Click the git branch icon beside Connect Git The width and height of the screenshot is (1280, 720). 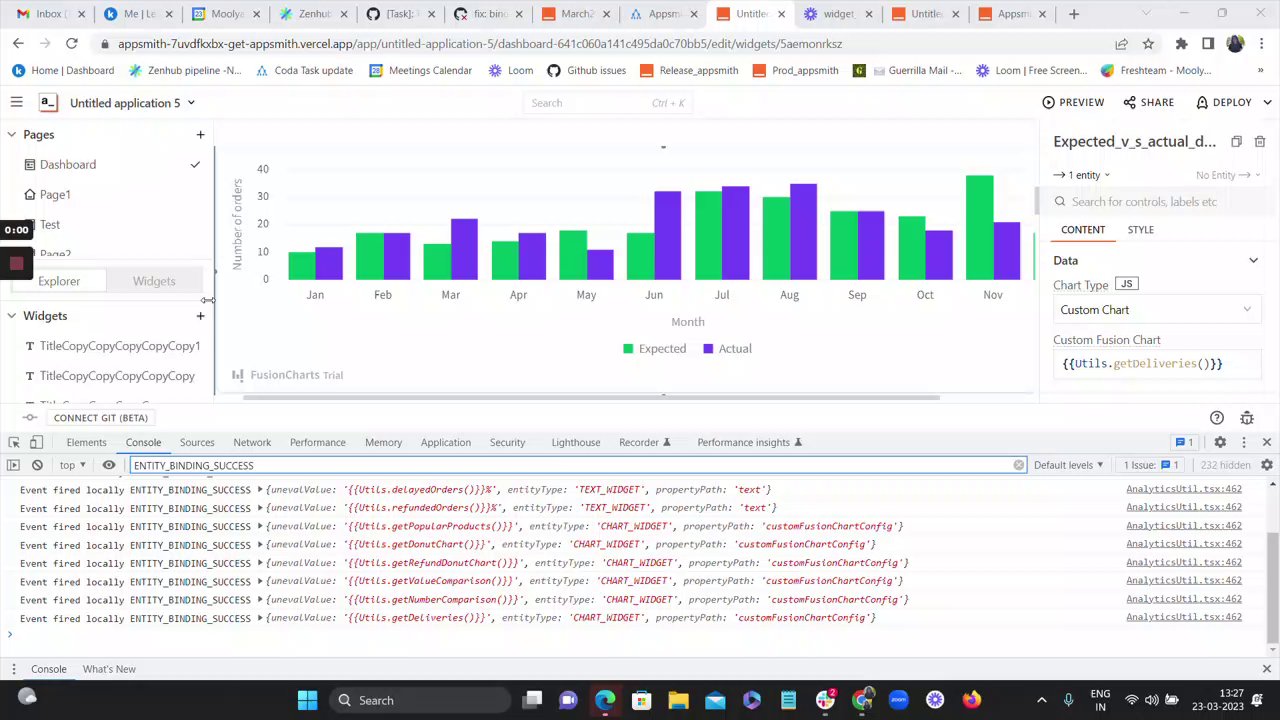tap(29, 418)
